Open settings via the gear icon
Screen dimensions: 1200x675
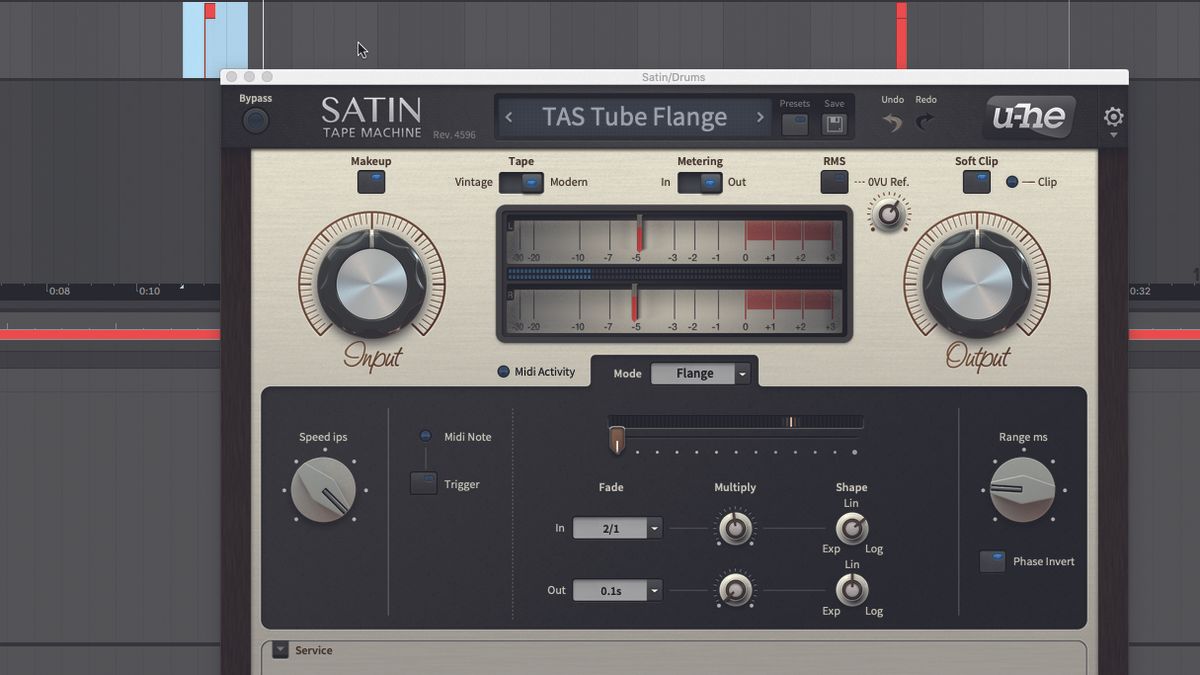tap(1113, 117)
